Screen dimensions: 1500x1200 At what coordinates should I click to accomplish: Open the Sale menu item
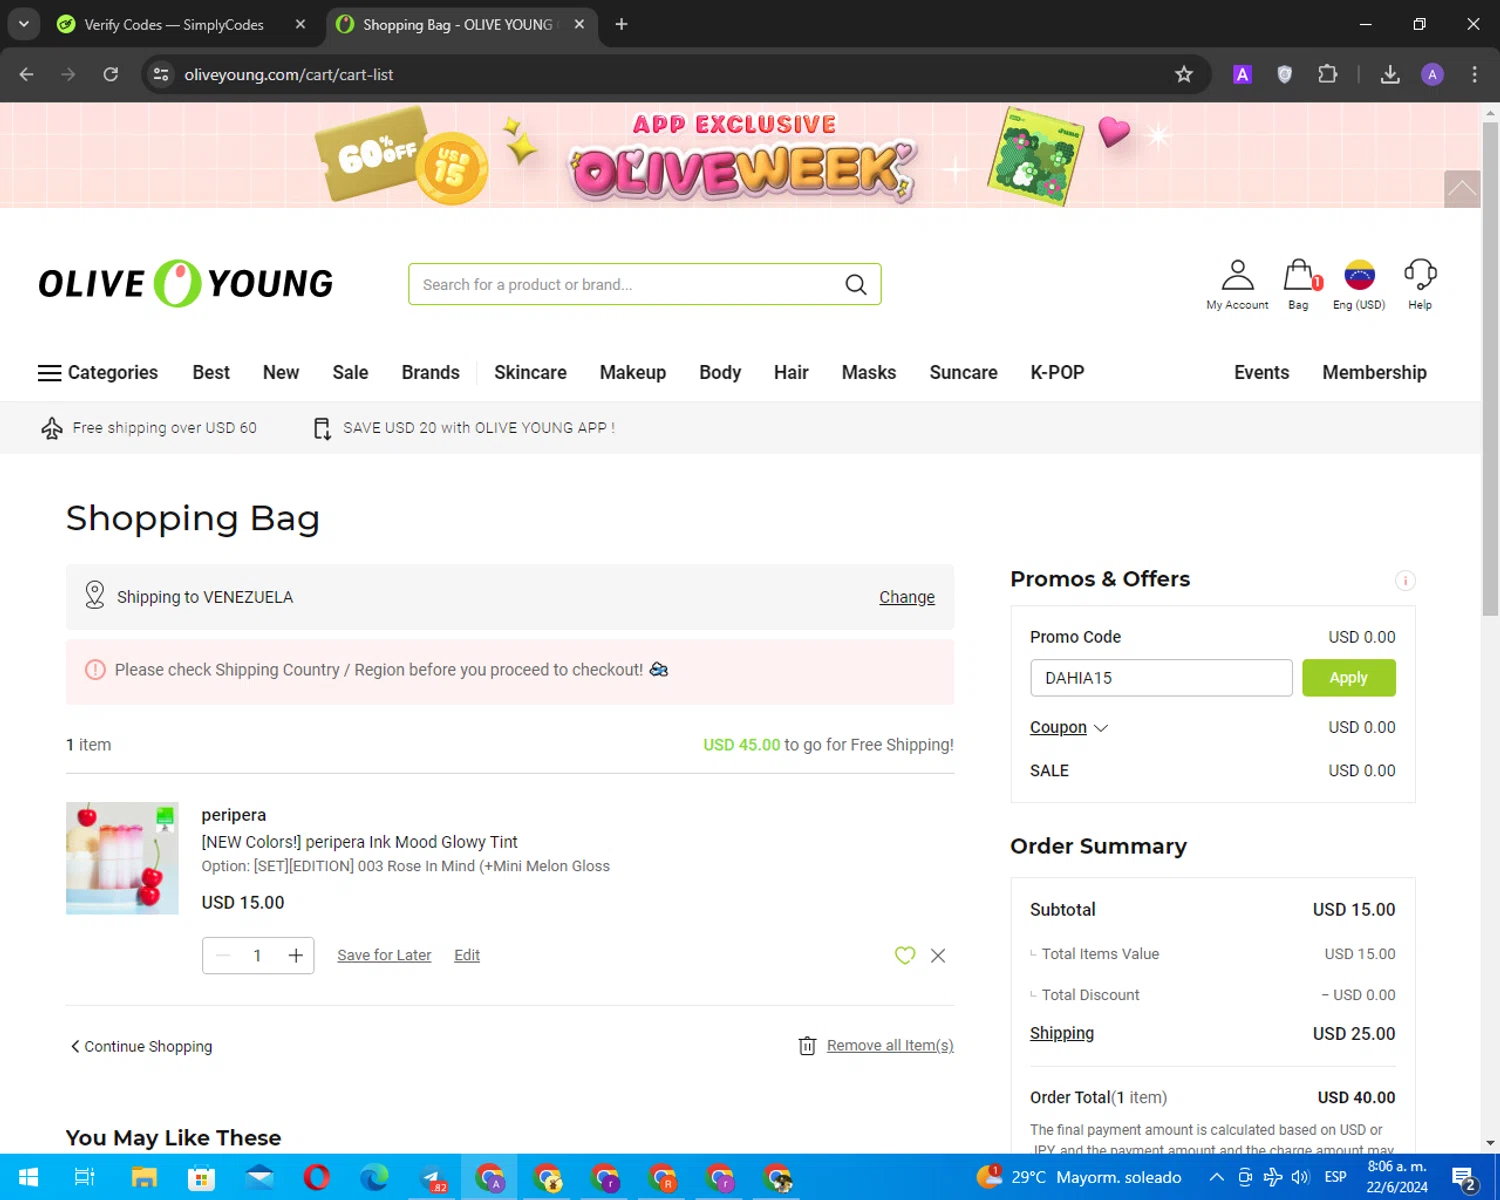point(350,373)
